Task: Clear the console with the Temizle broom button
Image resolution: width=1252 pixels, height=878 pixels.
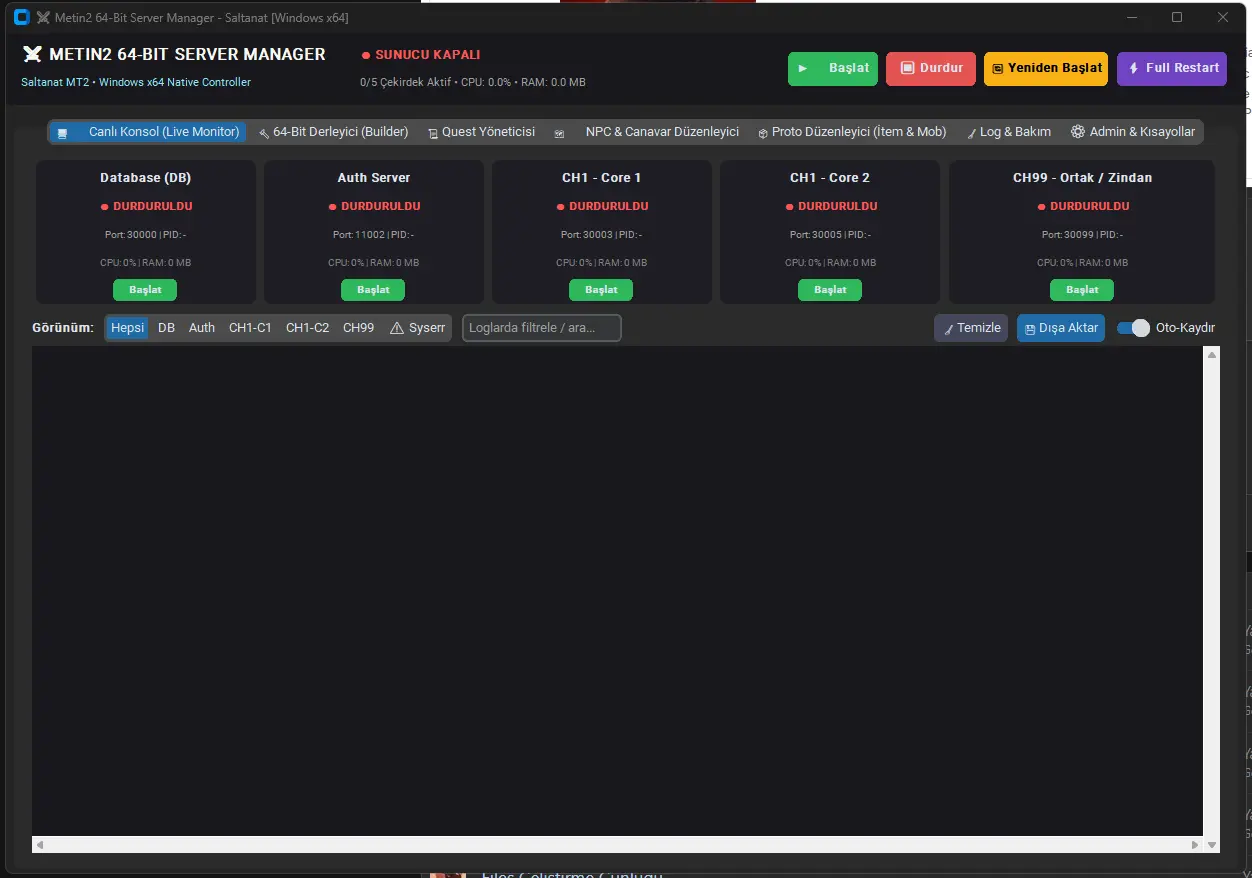Action: (x=971, y=328)
